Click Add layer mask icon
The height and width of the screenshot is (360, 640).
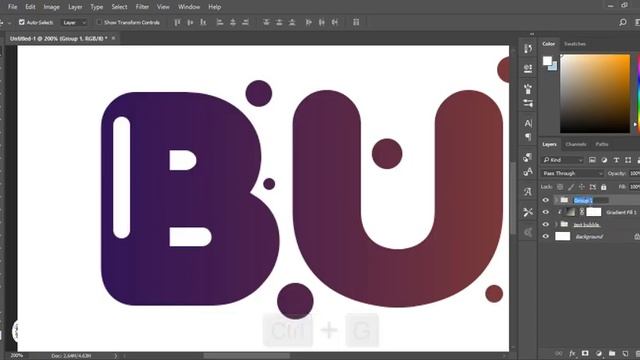[x=585, y=353]
